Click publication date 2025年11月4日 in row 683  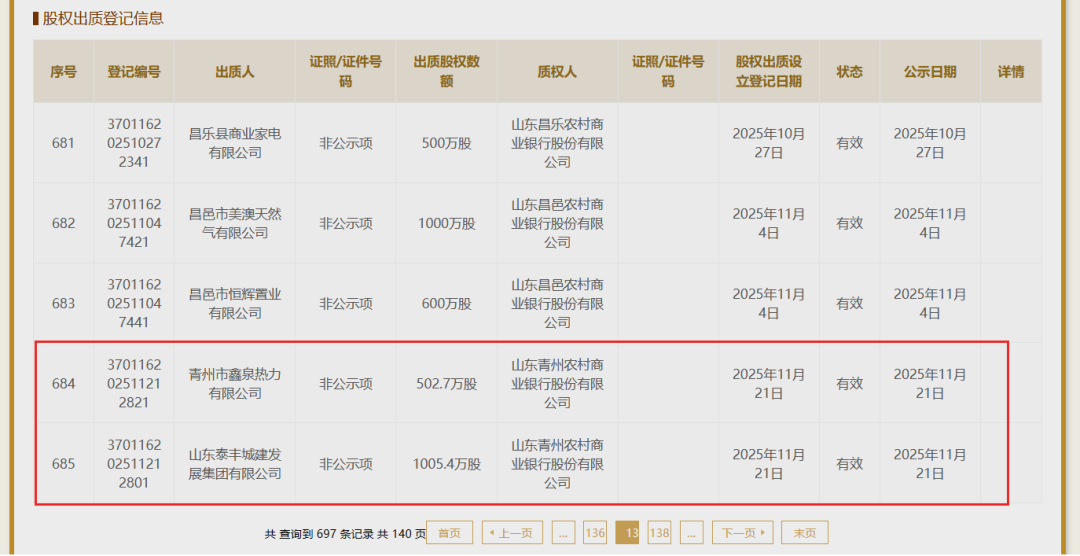pyautogui.click(x=930, y=303)
